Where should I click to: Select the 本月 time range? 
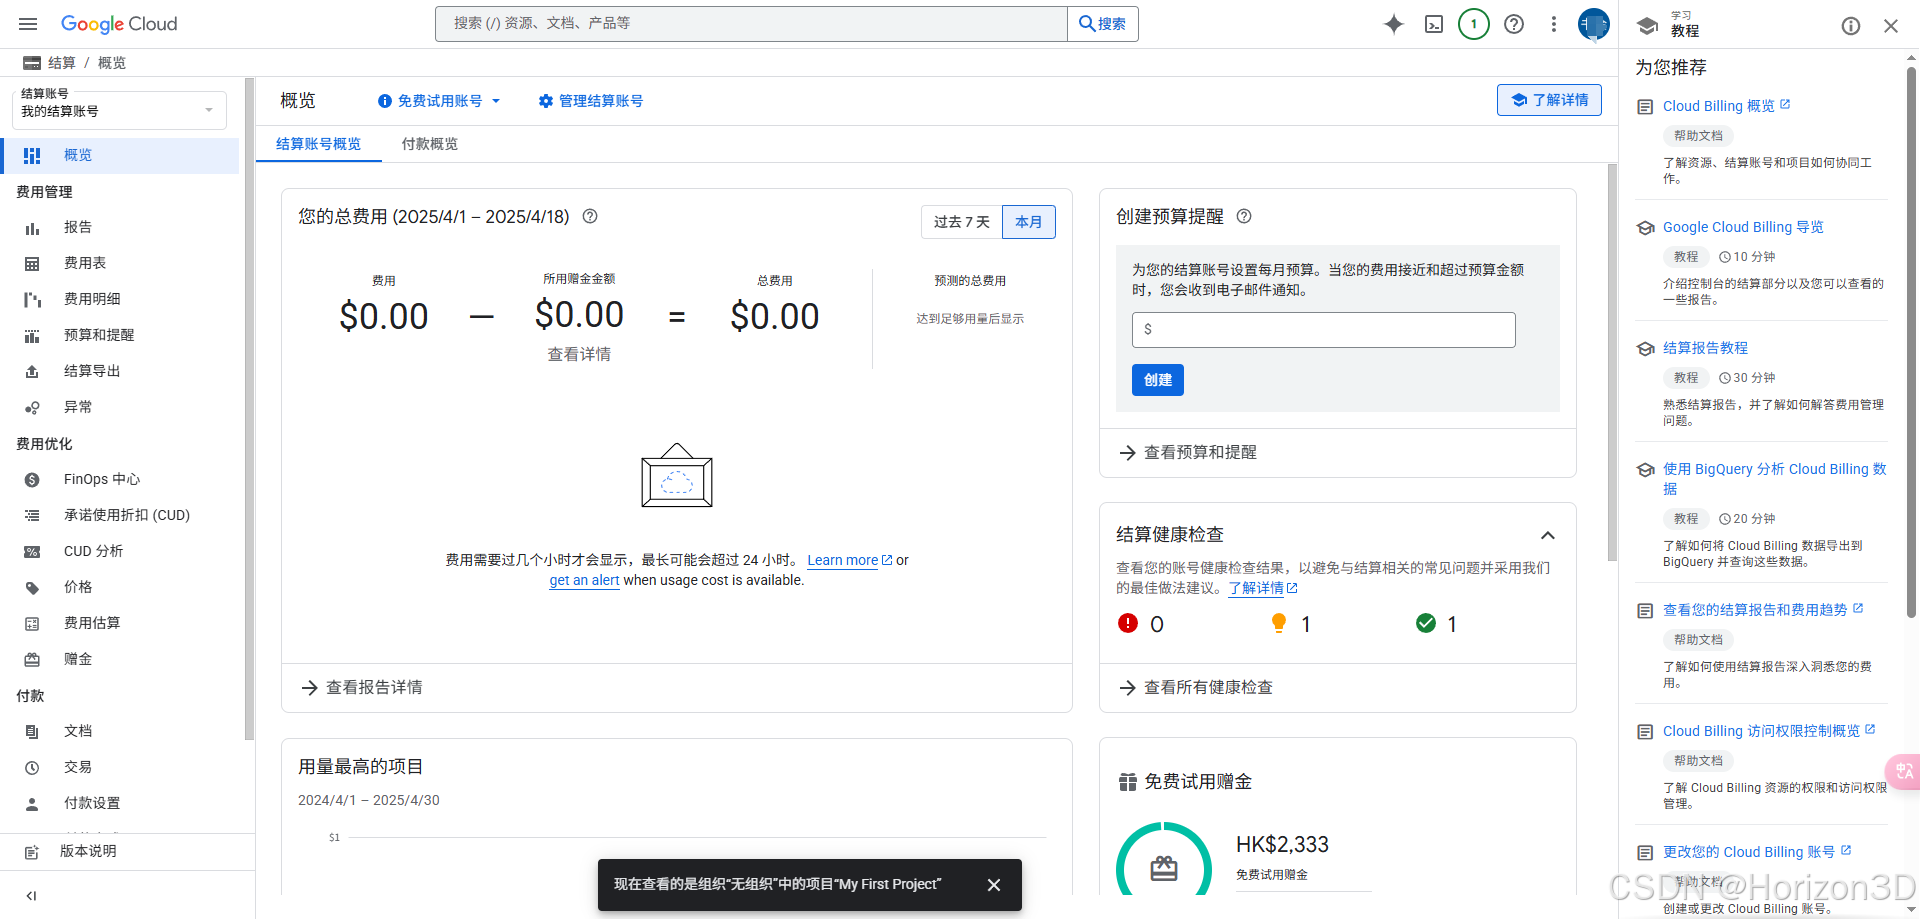pyautogui.click(x=1029, y=222)
